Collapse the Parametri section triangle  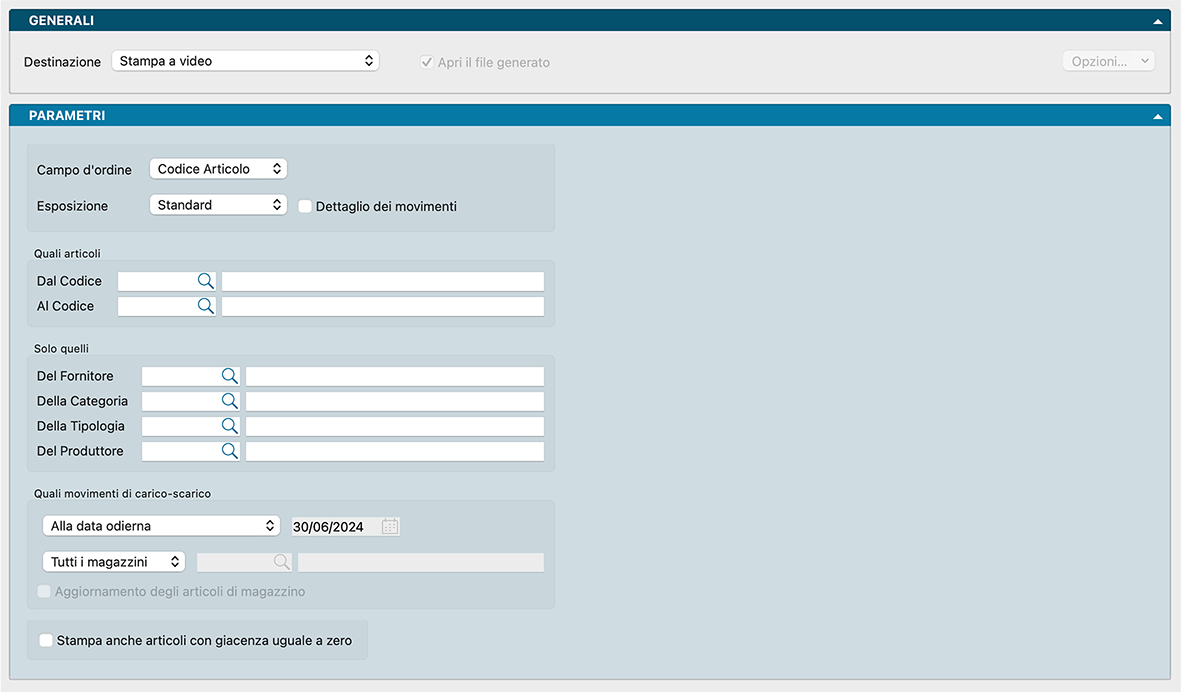pyautogui.click(x=1158, y=116)
